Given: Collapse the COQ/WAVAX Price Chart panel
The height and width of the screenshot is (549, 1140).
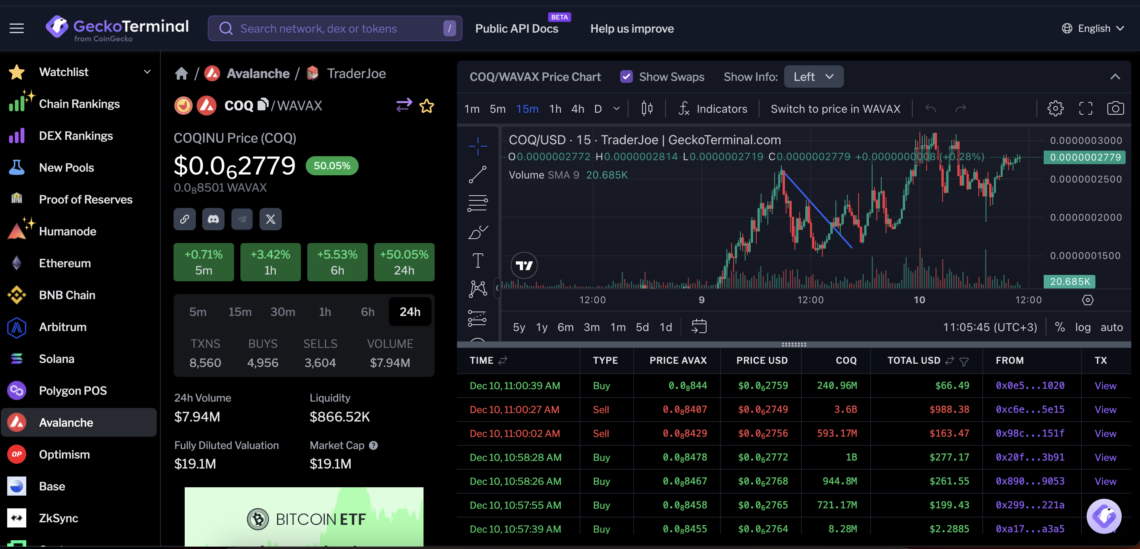Looking at the screenshot, I should 1115,76.
